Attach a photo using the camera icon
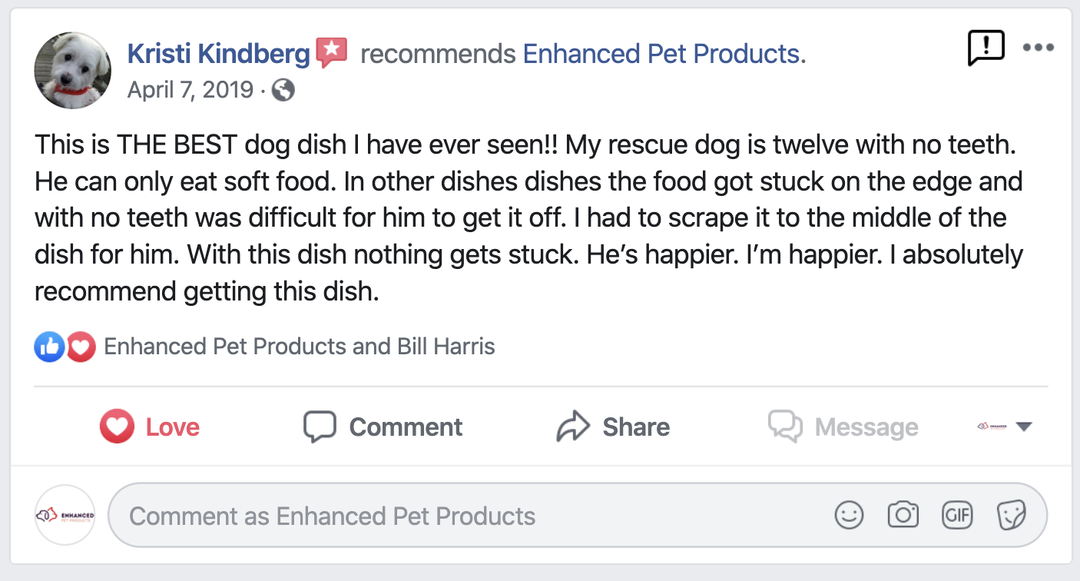 903,515
